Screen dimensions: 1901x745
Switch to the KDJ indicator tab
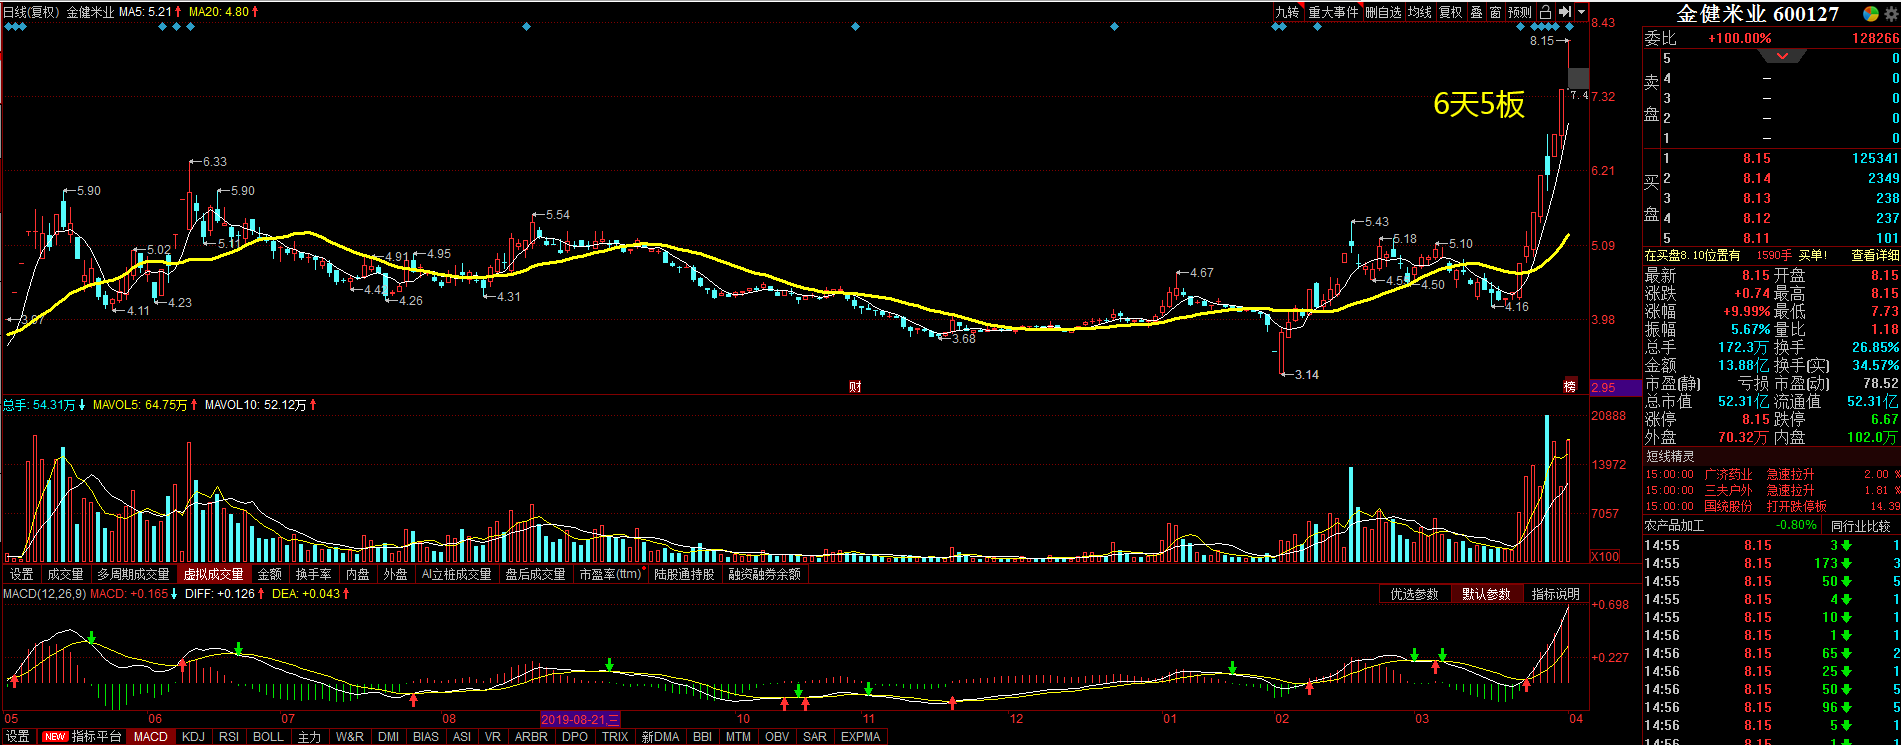click(193, 737)
